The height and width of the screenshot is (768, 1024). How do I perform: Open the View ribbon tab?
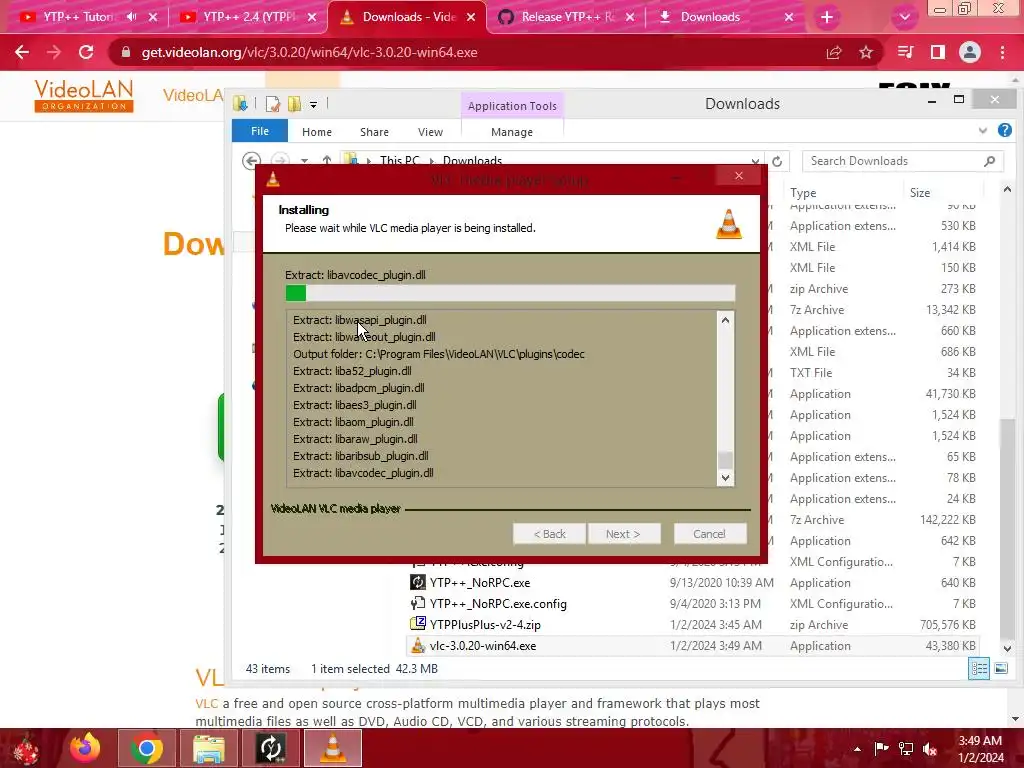(x=430, y=132)
